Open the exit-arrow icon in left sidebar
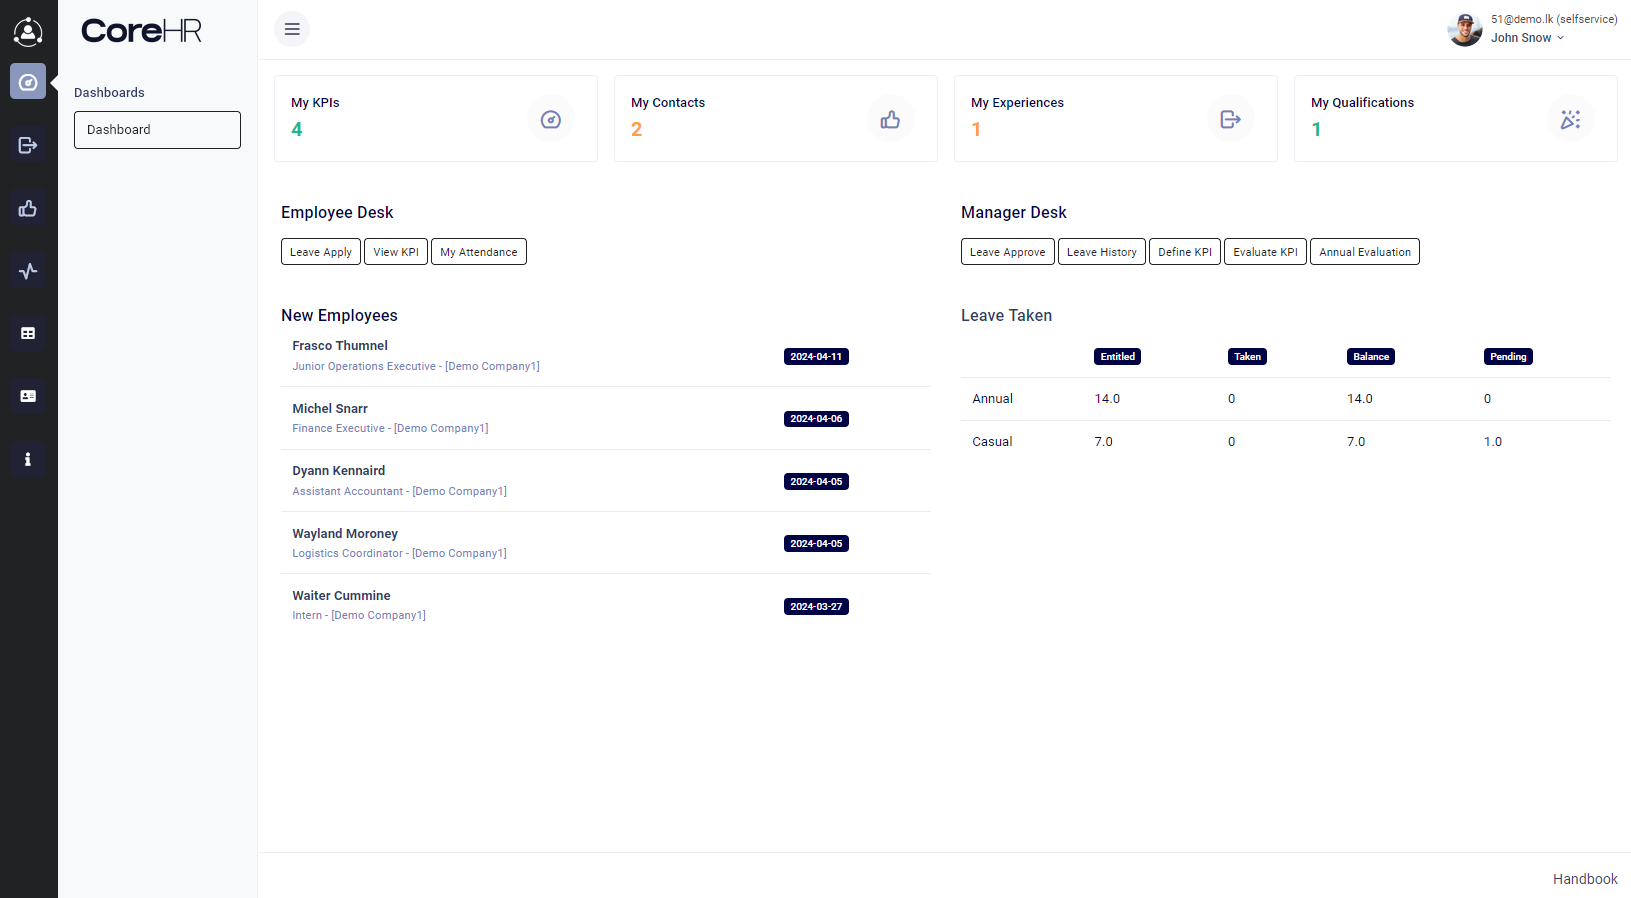 pyautogui.click(x=28, y=145)
